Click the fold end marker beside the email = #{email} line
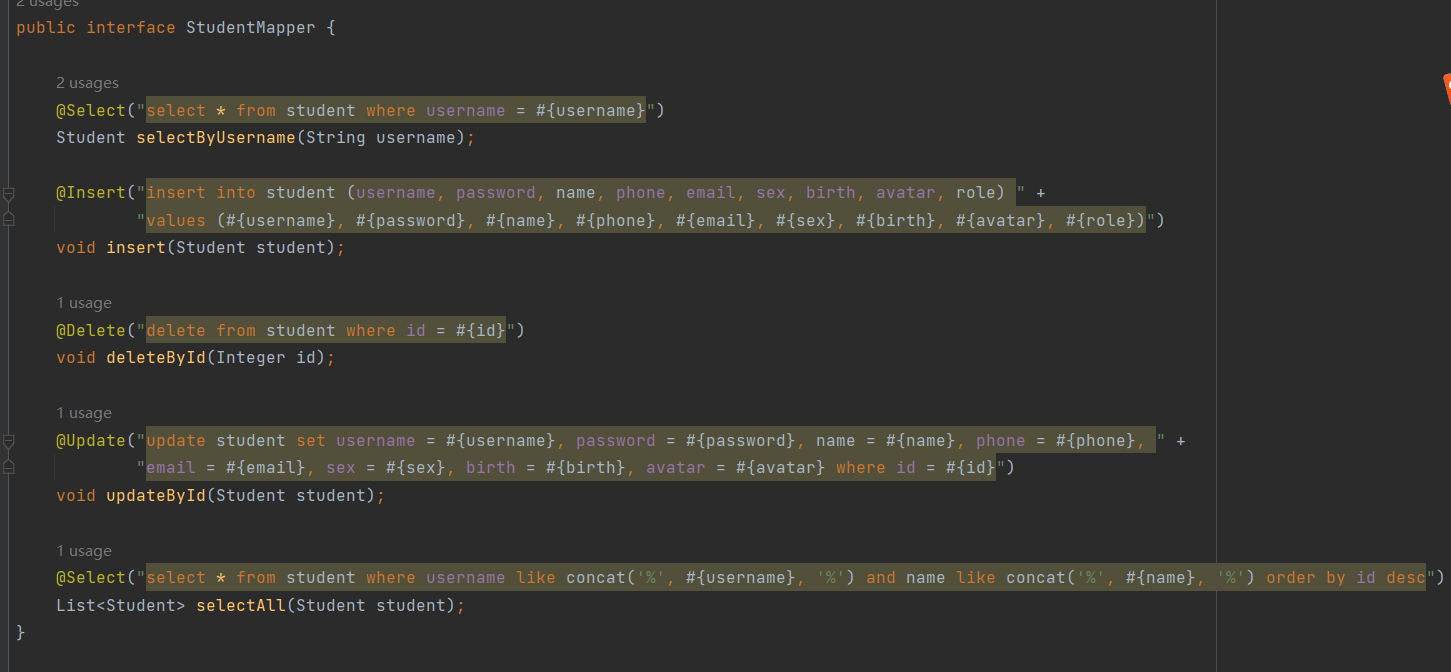The width and height of the screenshot is (1451, 672). [8, 467]
